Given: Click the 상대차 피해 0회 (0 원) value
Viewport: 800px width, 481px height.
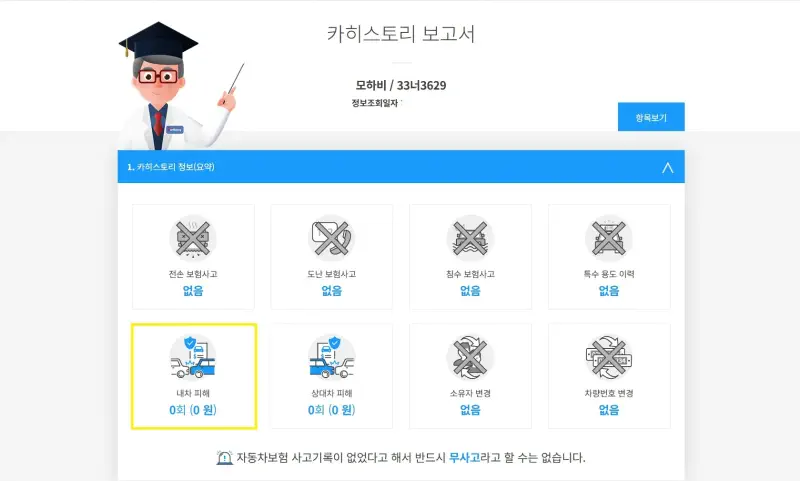Looking at the screenshot, I should click(332, 410).
